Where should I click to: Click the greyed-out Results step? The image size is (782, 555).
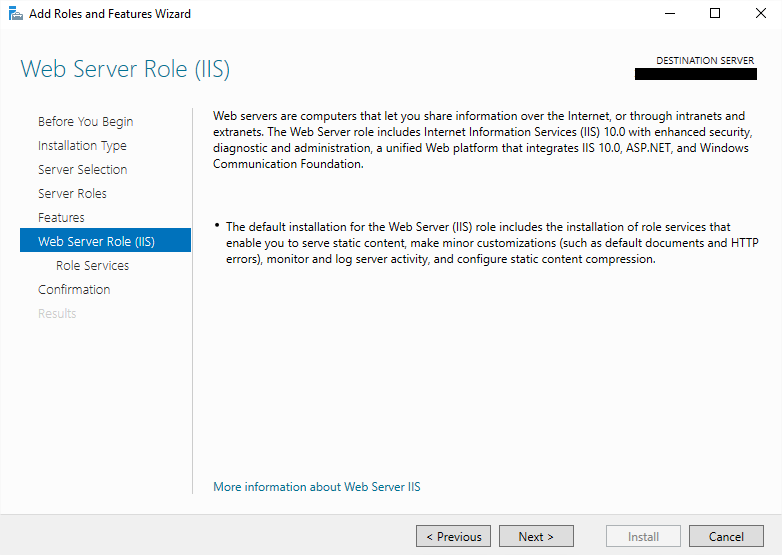tap(57, 314)
